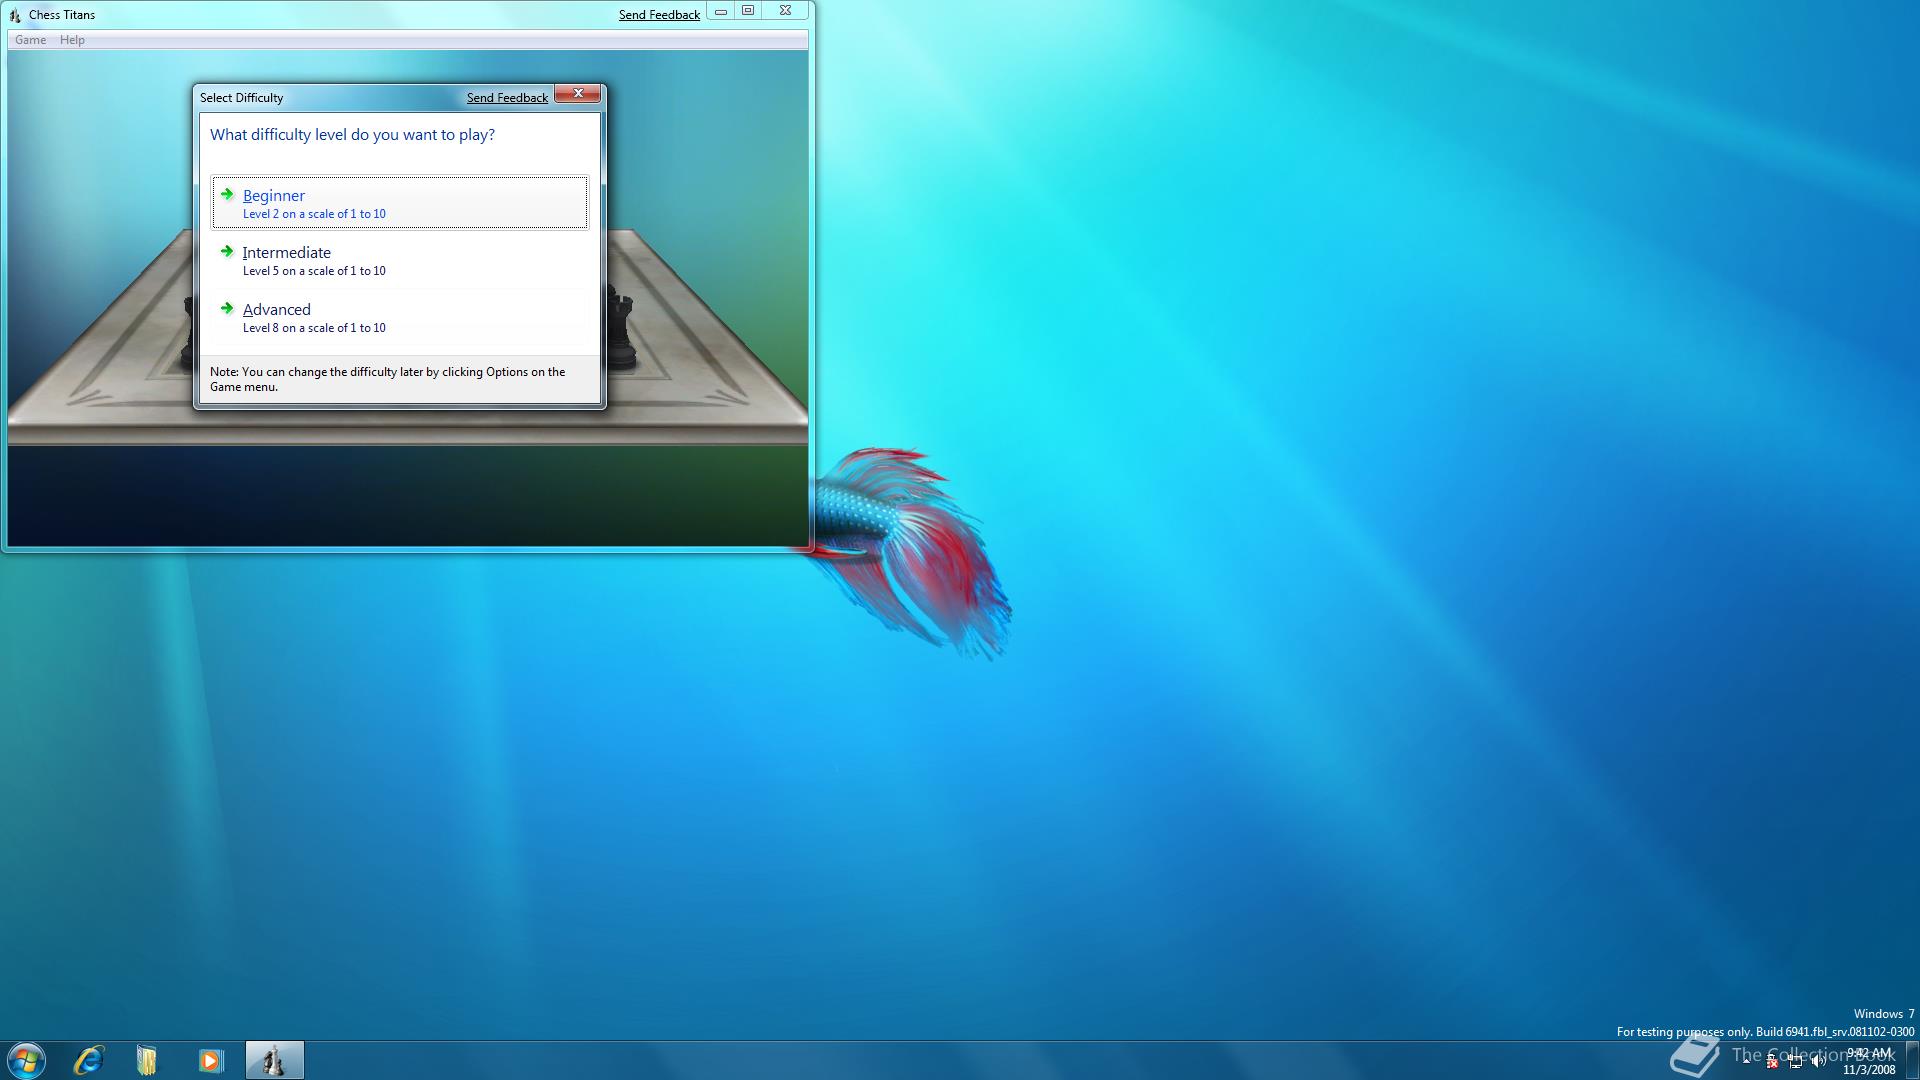The height and width of the screenshot is (1080, 1920).
Task: Open the Action Center alert tray icon
Action: pyautogui.click(x=1771, y=1062)
